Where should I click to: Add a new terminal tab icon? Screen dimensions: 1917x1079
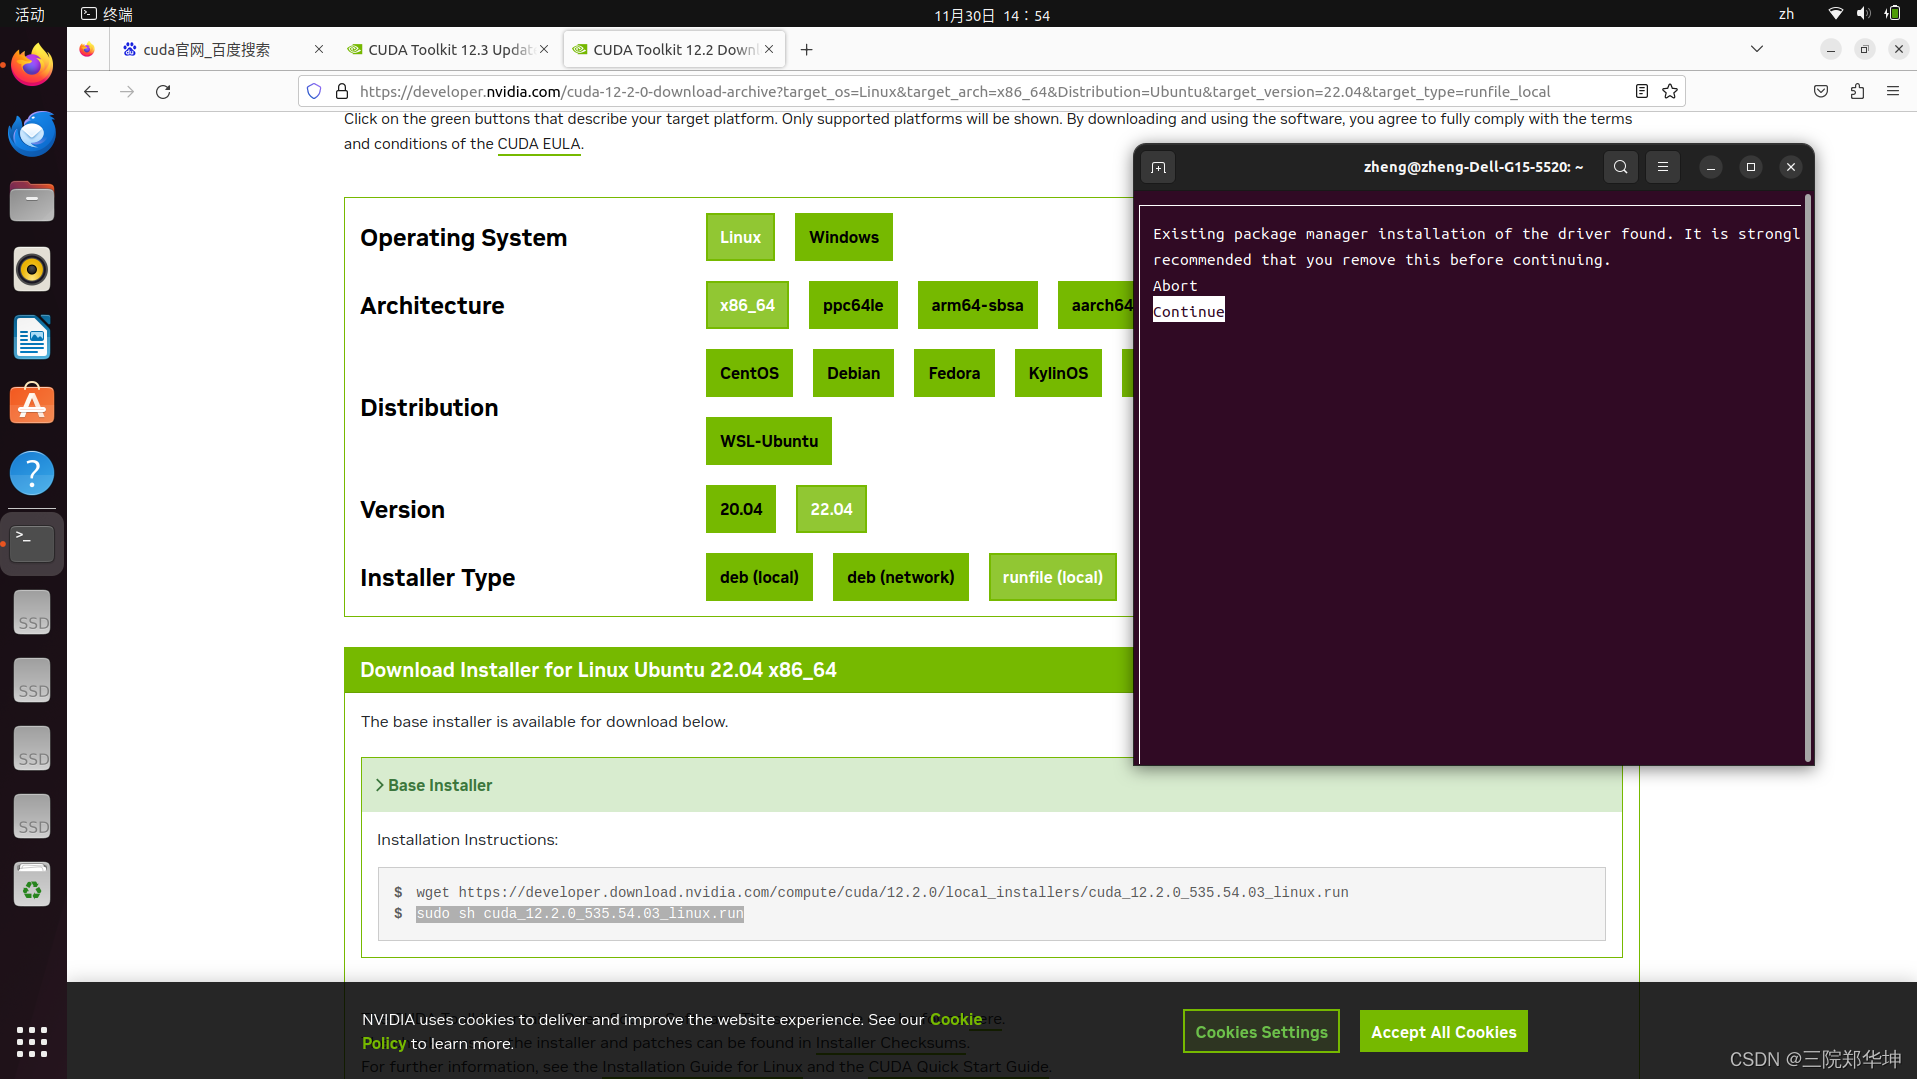coord(1158,168)
